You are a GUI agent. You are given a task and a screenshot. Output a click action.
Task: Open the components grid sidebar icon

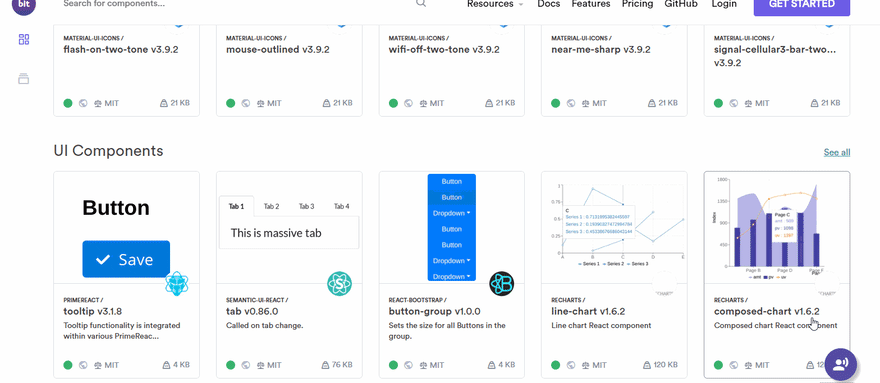pyautogui.click(x=24, y=39)
